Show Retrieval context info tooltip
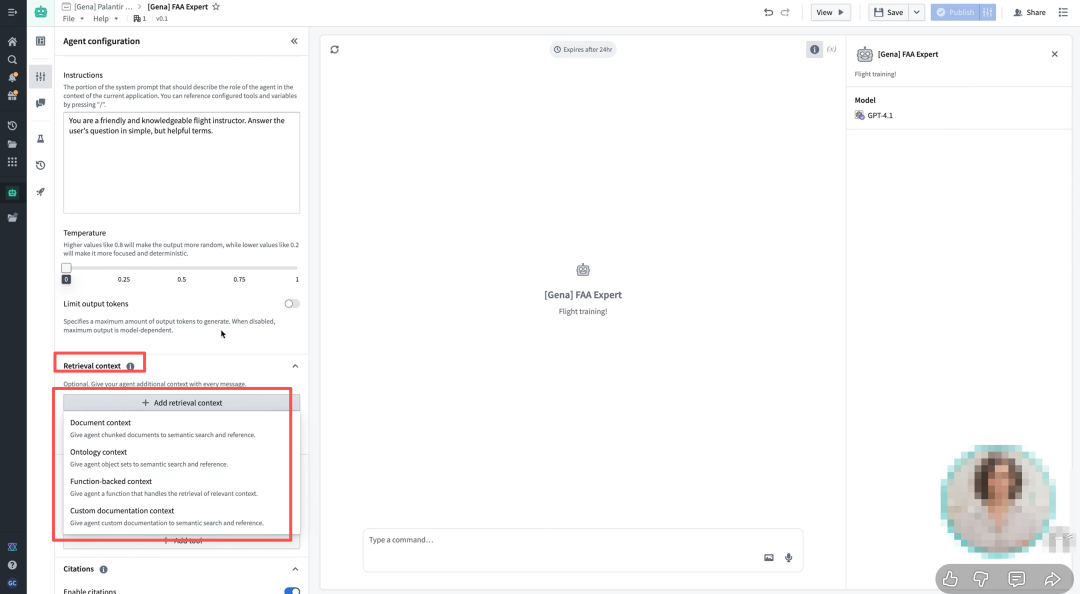The height and width of the screenshot is (594, 1080). (130, 367)
